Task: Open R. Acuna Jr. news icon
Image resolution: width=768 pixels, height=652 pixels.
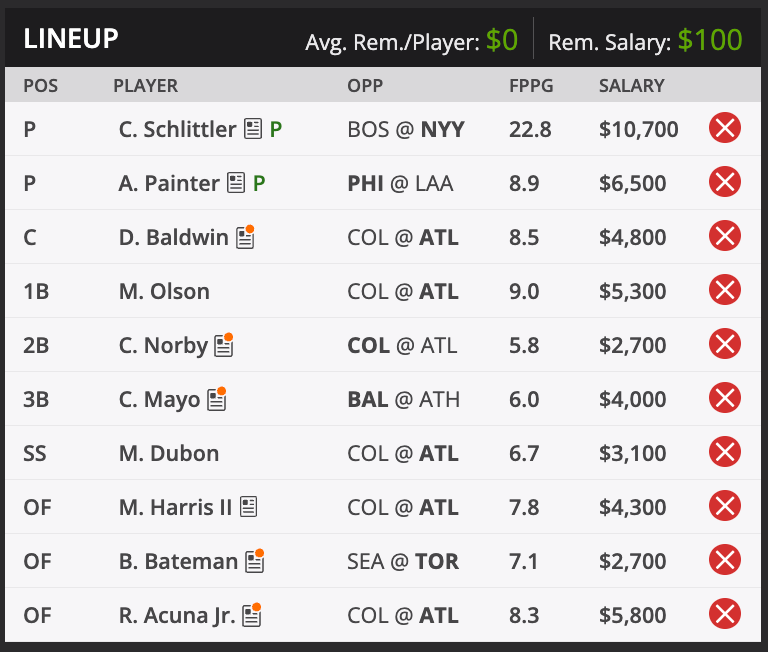Action: tap(252, 615)
